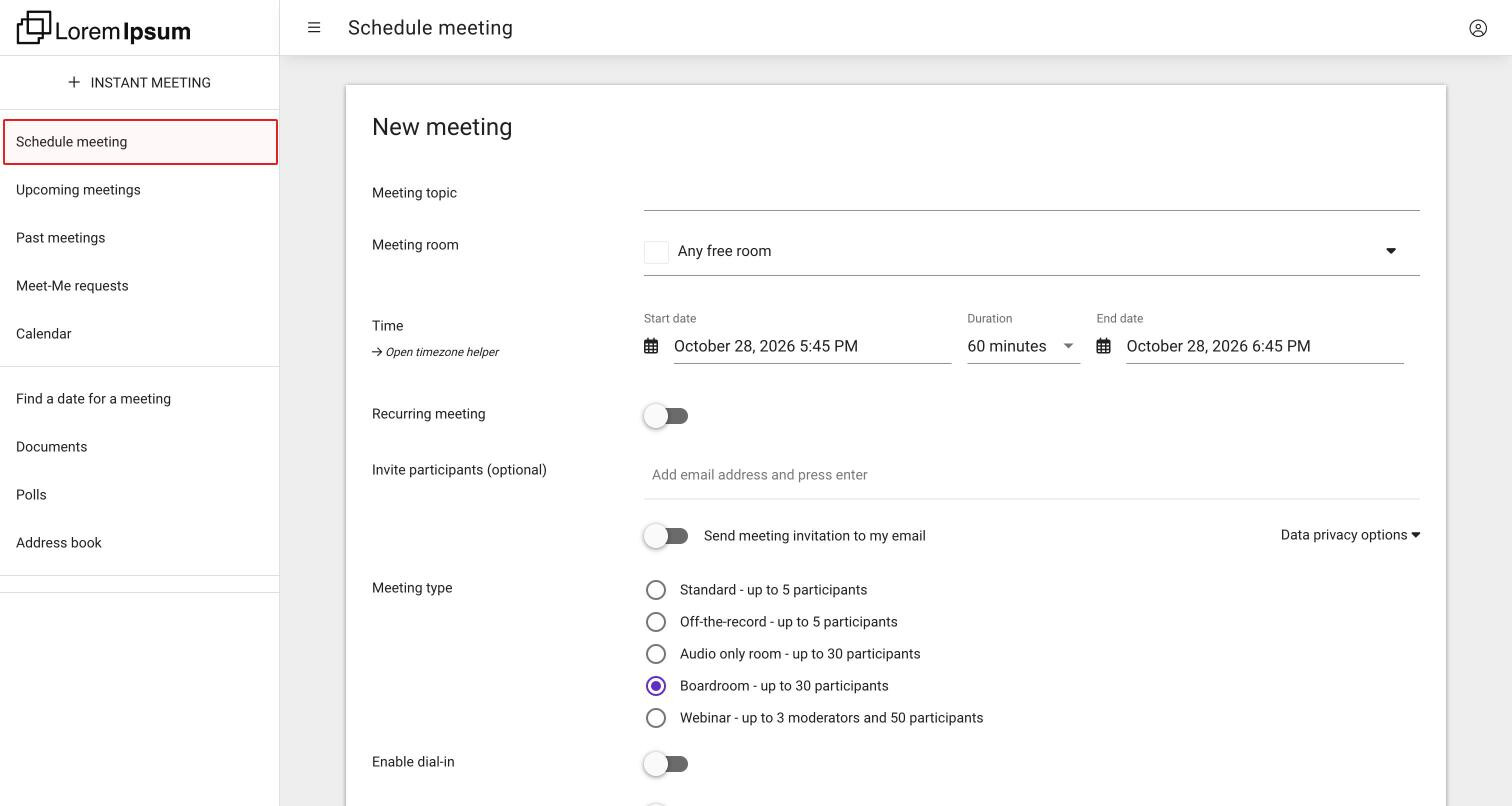Focus the Invite participants email field
This screenshot has height=806, width=1512.
click(1032, 475)
